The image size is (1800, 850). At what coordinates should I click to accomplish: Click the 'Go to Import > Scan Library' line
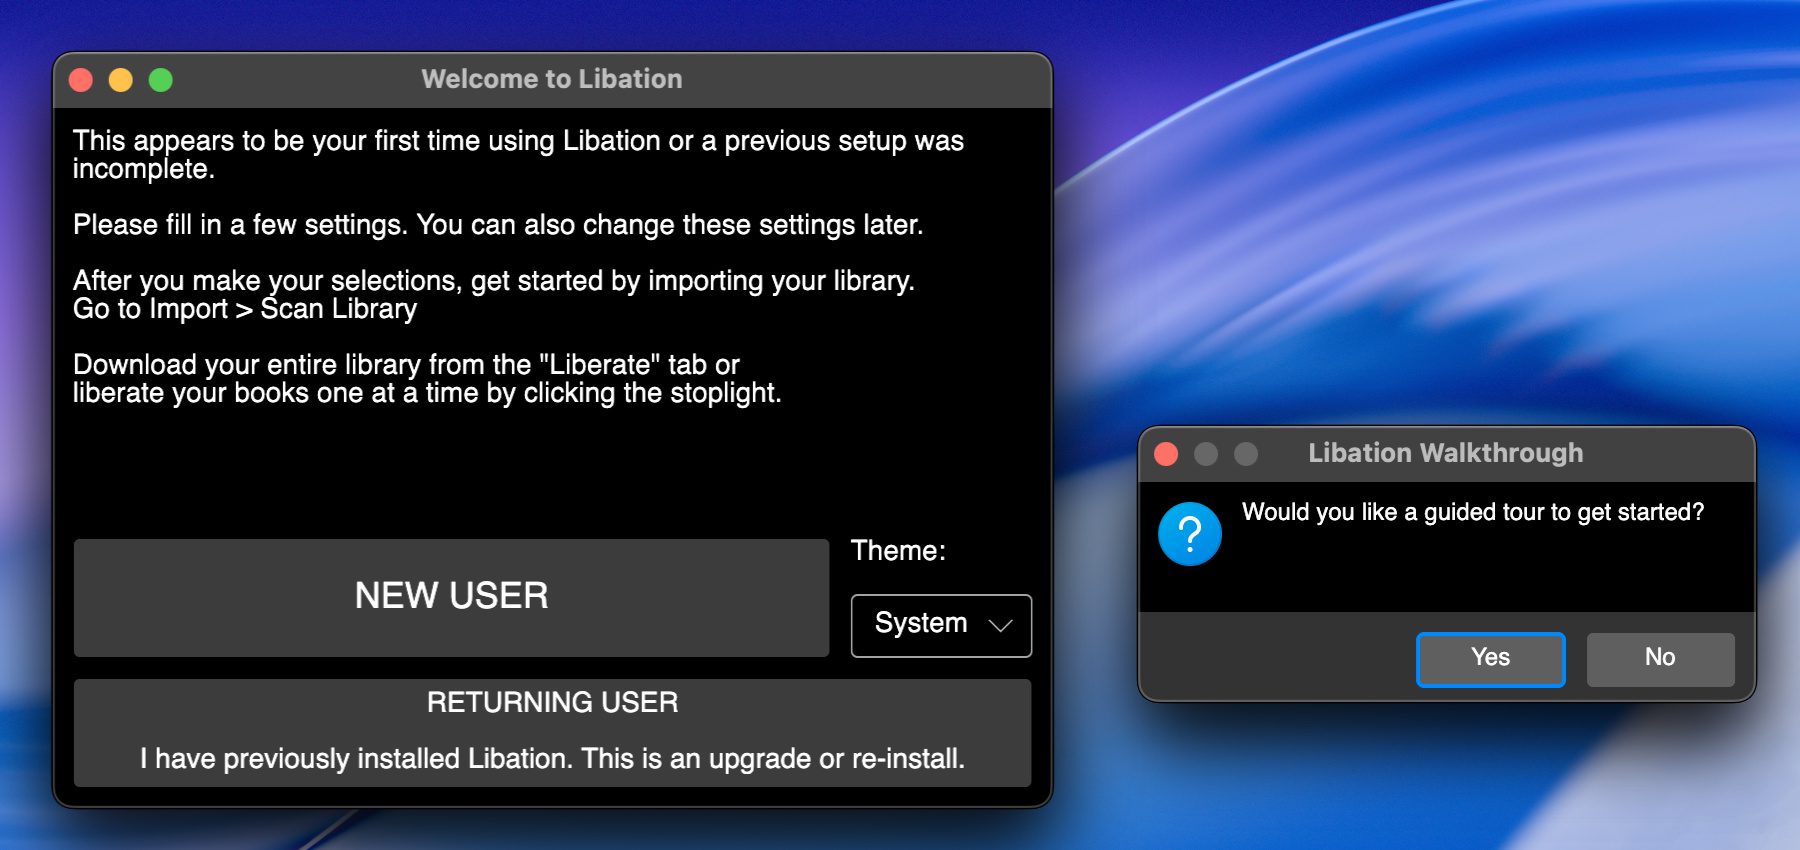[x=245, y=309]
